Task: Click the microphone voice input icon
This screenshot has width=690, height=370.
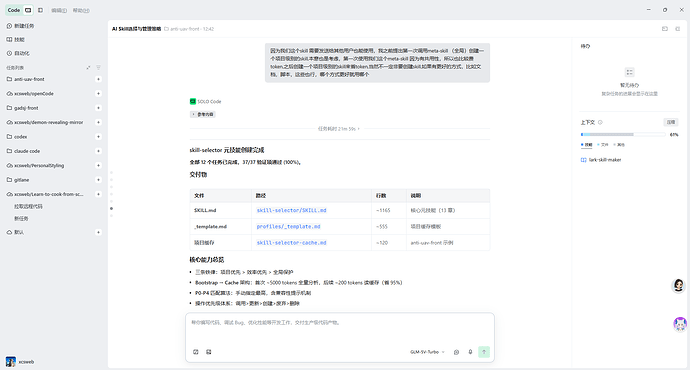Action: pyautogui.click(x=470, y=352)
